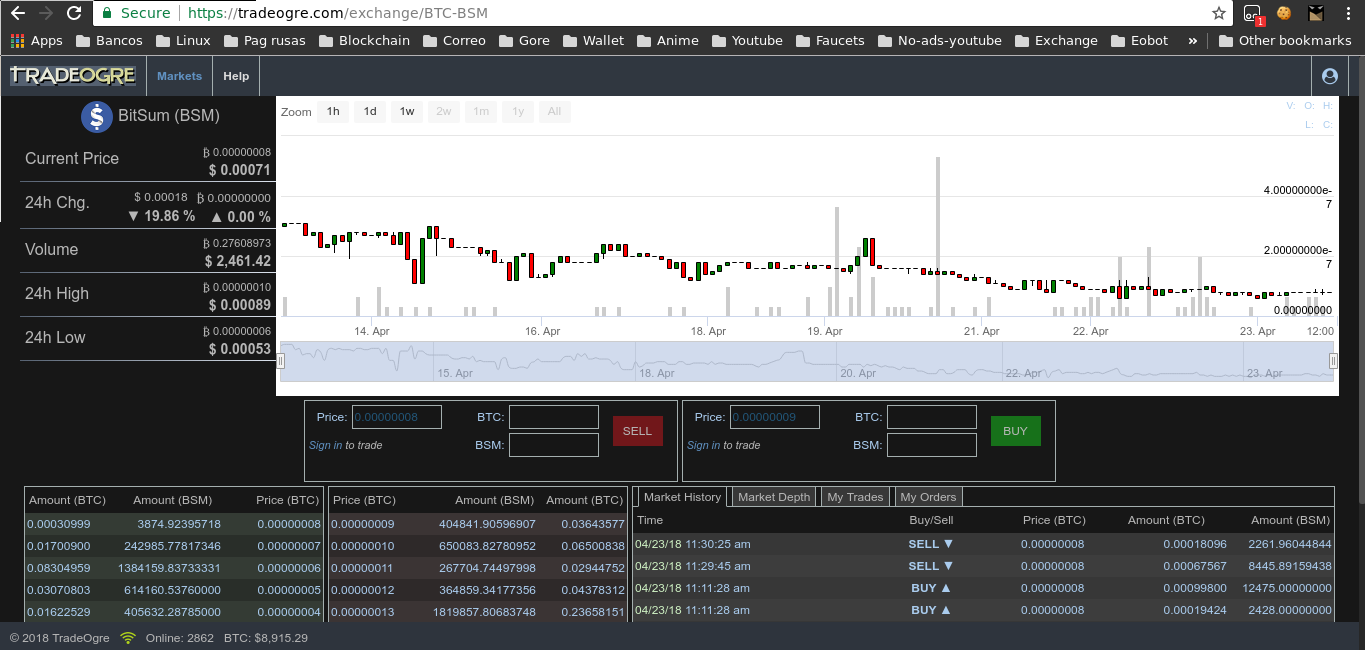Click the green Secure padlock
The image size is (1365, 650).
click(x=108, y=13)
